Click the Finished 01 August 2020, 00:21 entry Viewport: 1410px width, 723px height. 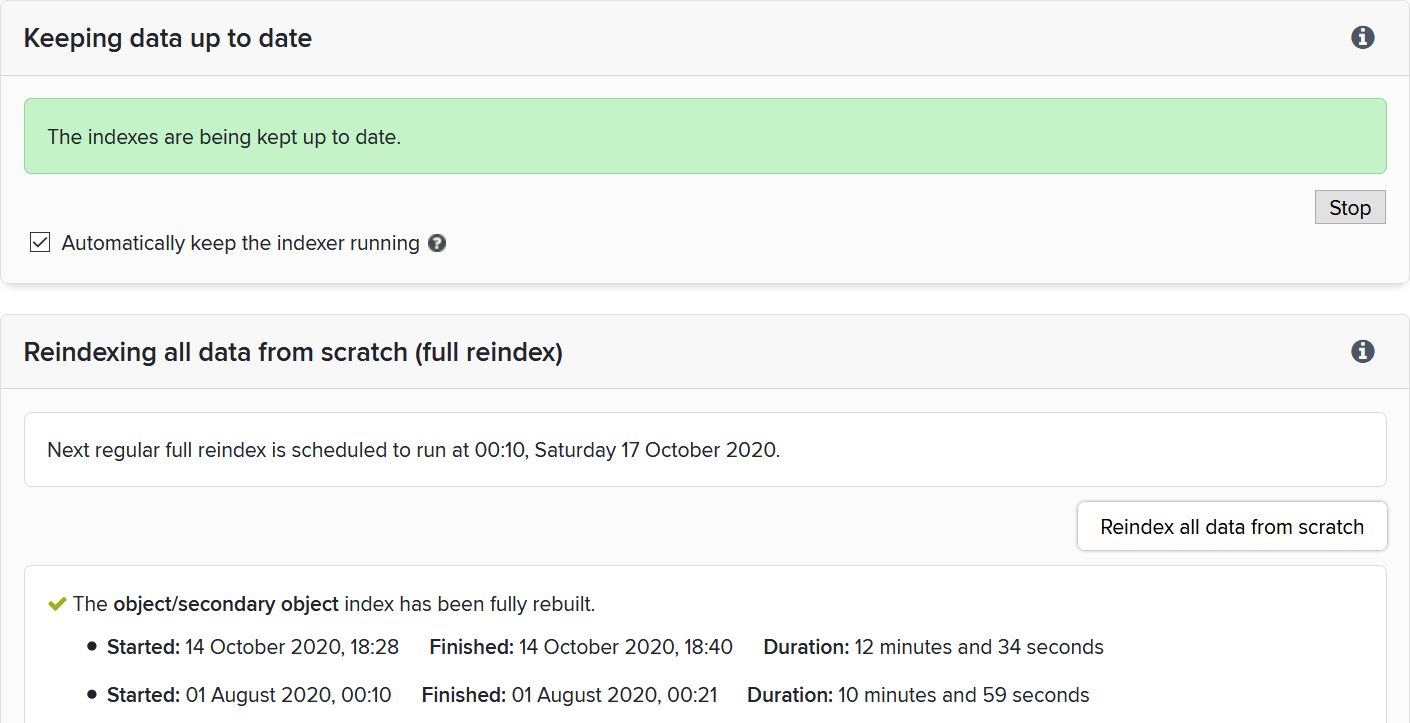click(569, 695)
